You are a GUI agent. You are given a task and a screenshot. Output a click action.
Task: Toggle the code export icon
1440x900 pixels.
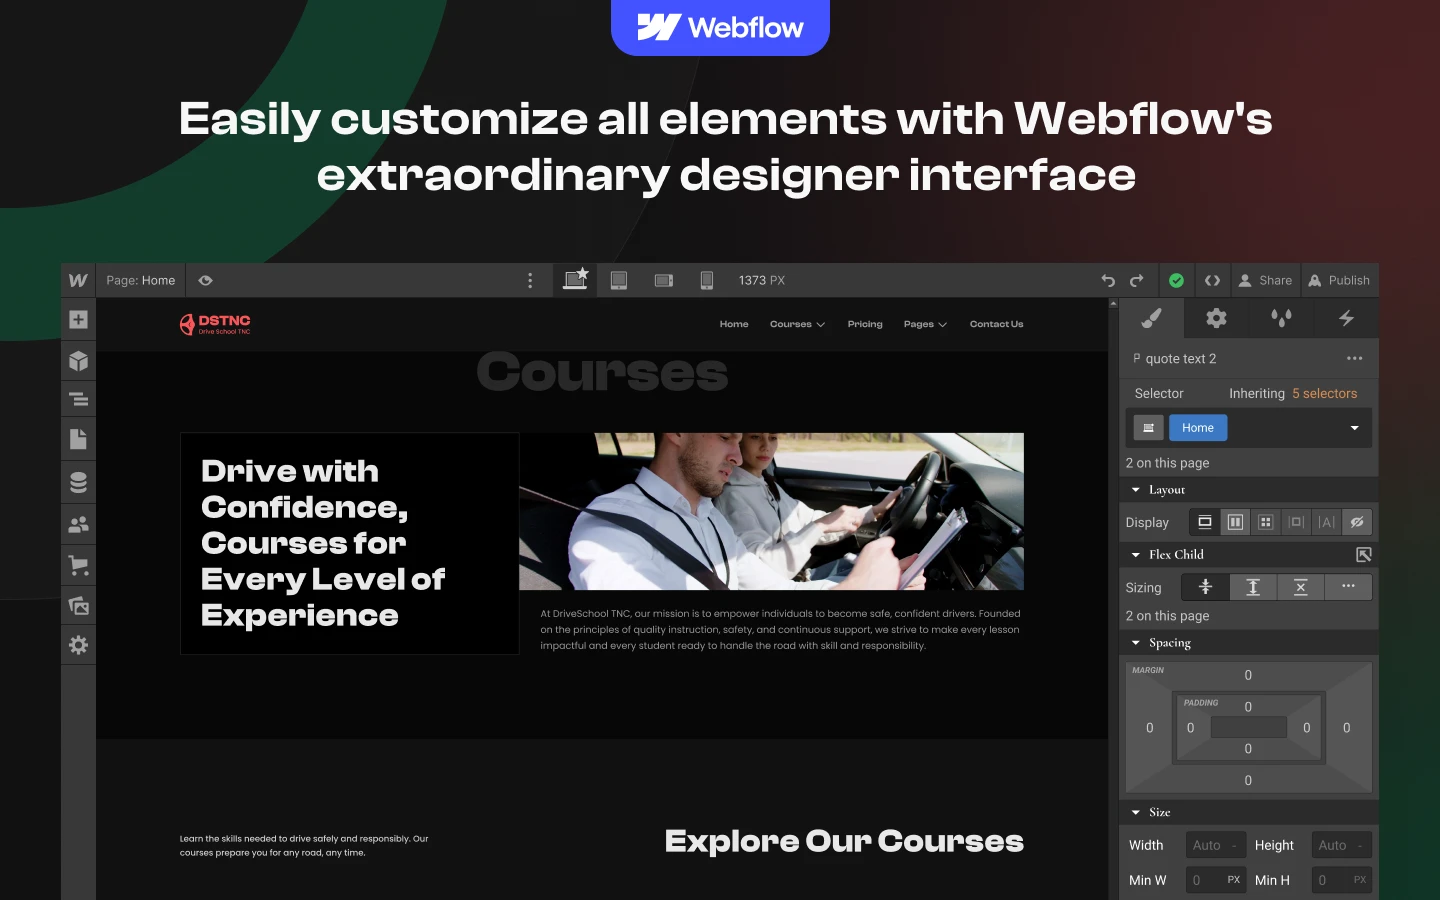(1212, 281)
